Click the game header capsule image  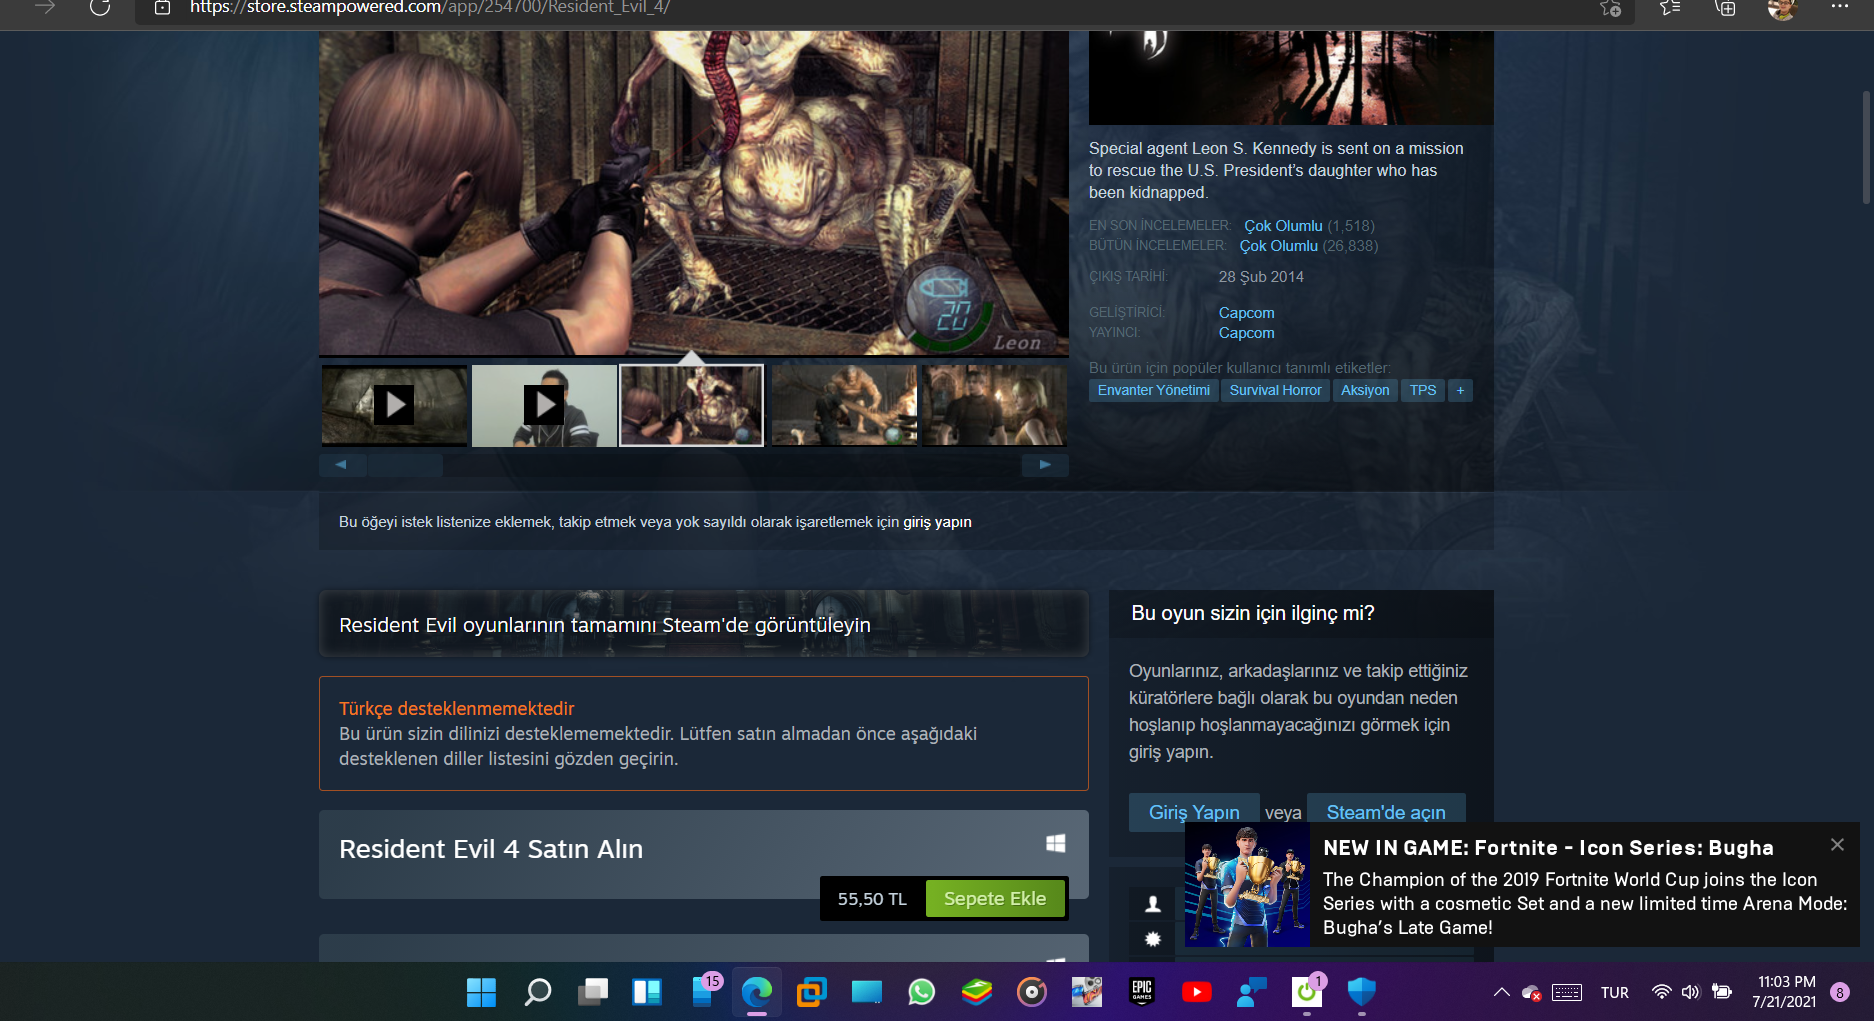[1291, 78]
